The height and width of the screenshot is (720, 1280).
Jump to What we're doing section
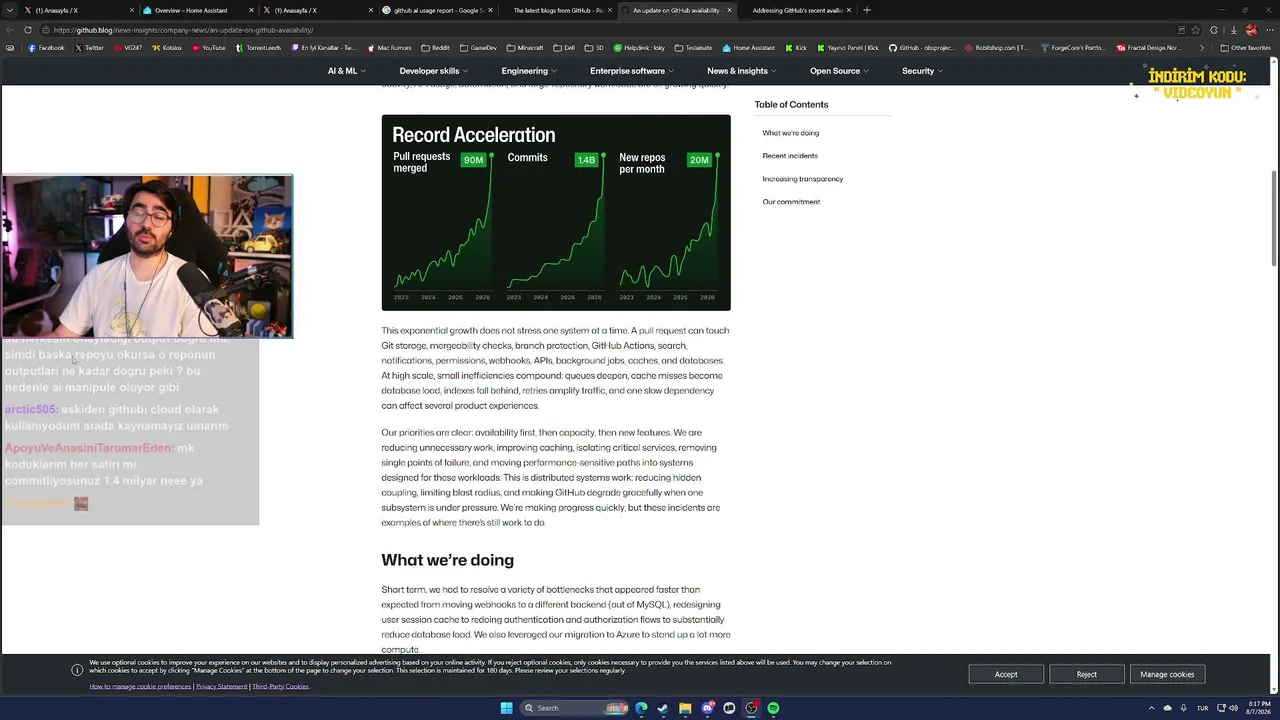coord(790,133)
